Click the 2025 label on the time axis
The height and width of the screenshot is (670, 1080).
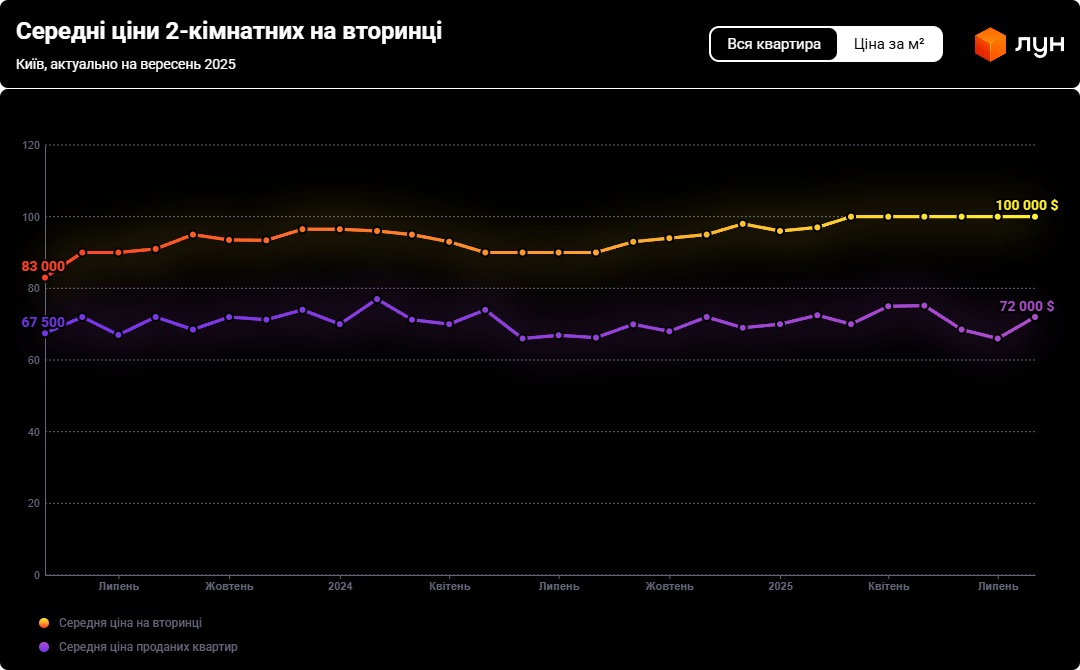(780, 586)
